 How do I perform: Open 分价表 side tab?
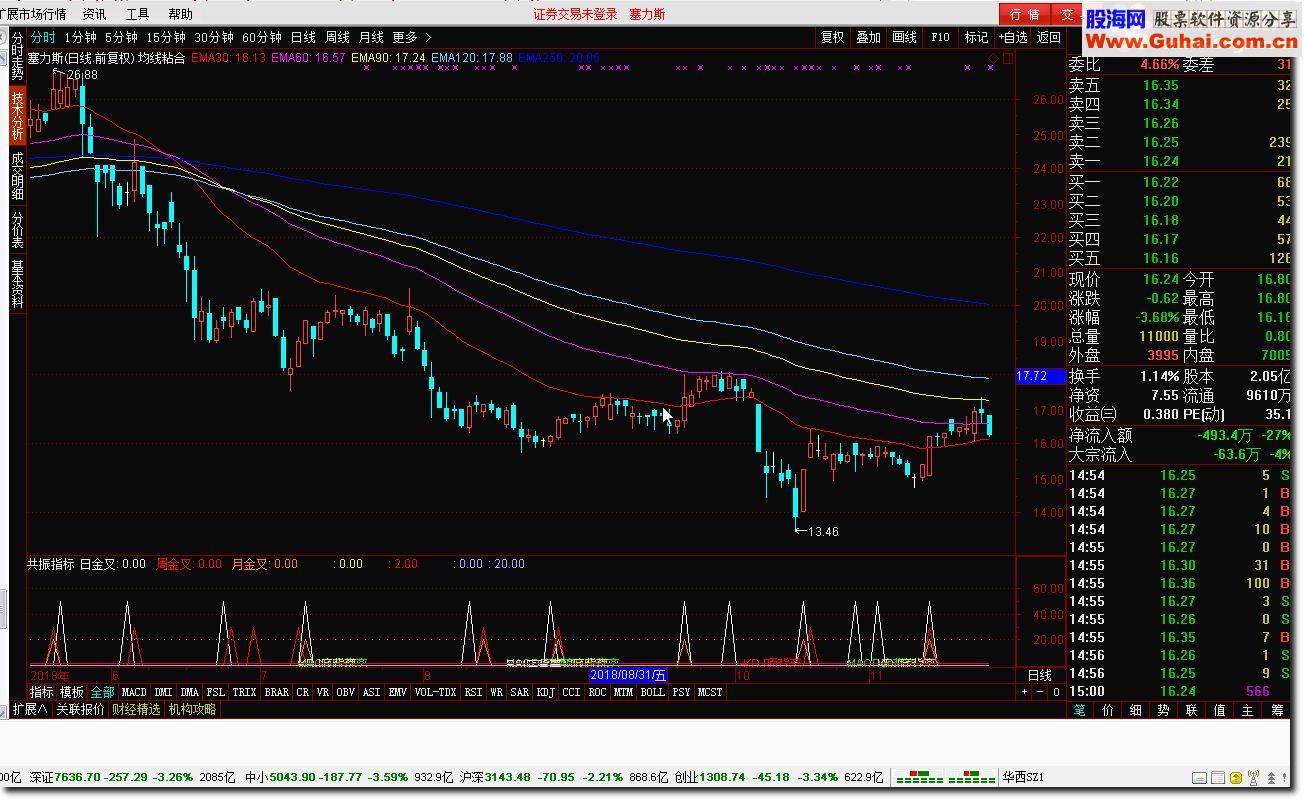(x=17, y=229)
